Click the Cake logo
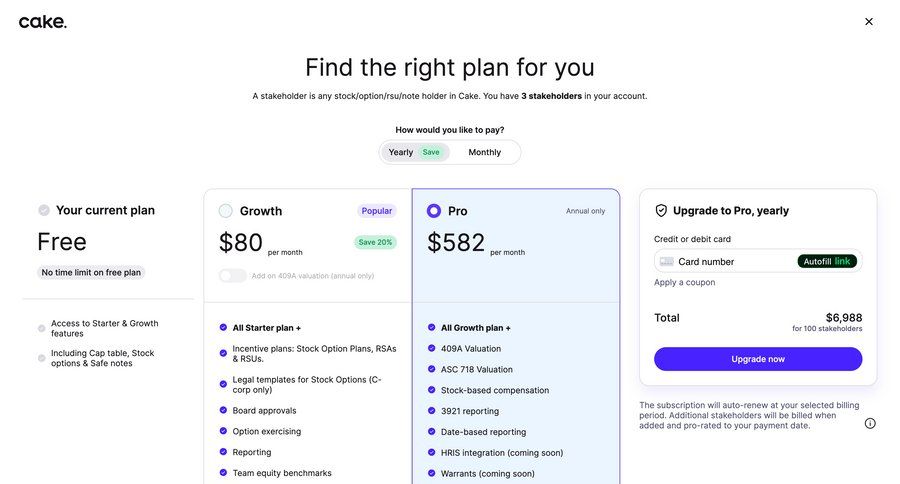 coord(43,22)
